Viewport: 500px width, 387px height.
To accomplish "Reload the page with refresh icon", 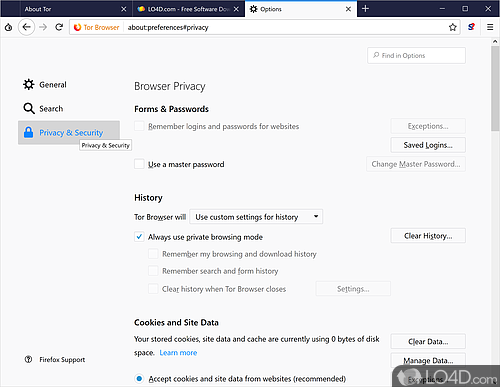I will [59, 27].
